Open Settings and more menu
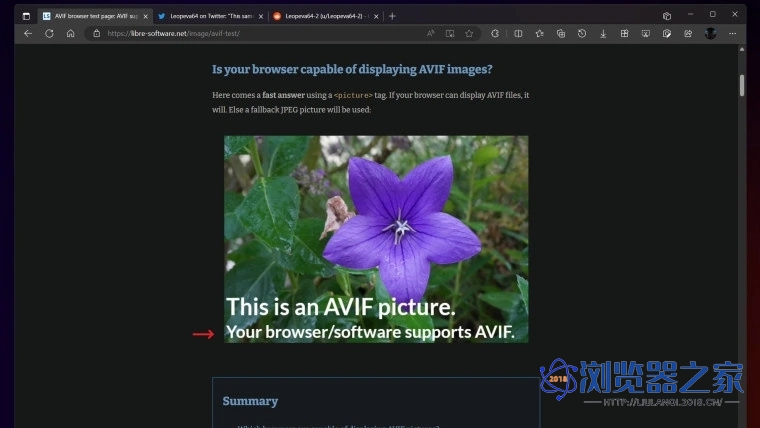Viewport: 760px width, 428px height. [x=732, y=33]
